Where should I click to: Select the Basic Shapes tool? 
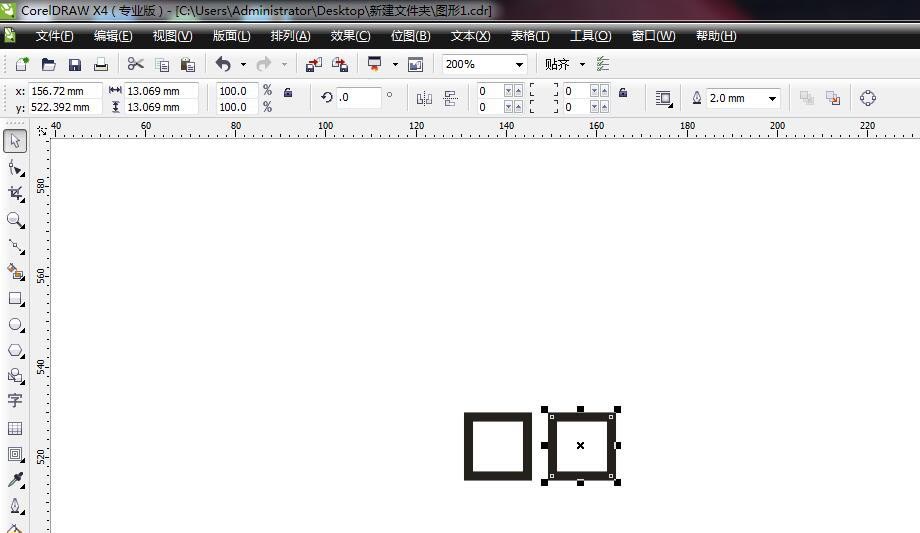pos(15,376)
